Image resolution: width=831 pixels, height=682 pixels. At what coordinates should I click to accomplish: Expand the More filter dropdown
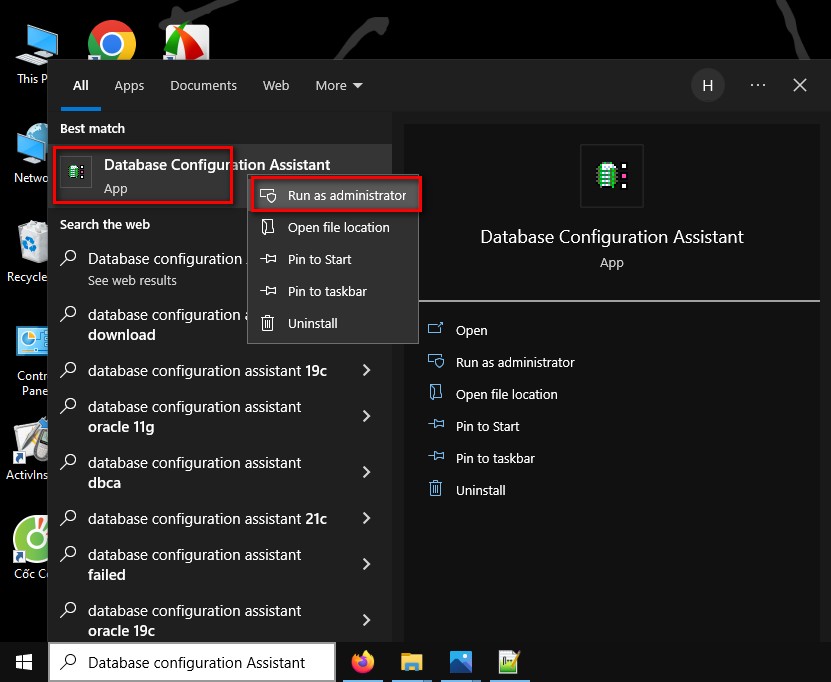point(339,85)
